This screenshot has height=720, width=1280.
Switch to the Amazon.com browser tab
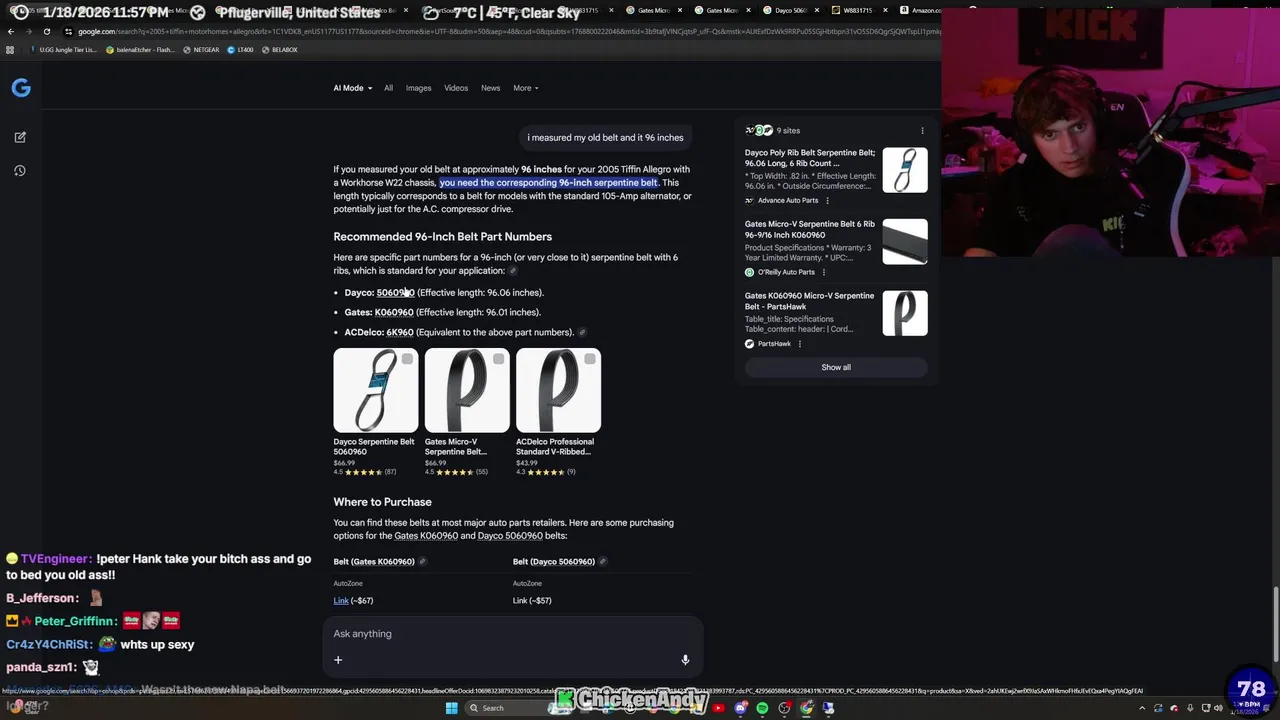click(x=919, y=10)
